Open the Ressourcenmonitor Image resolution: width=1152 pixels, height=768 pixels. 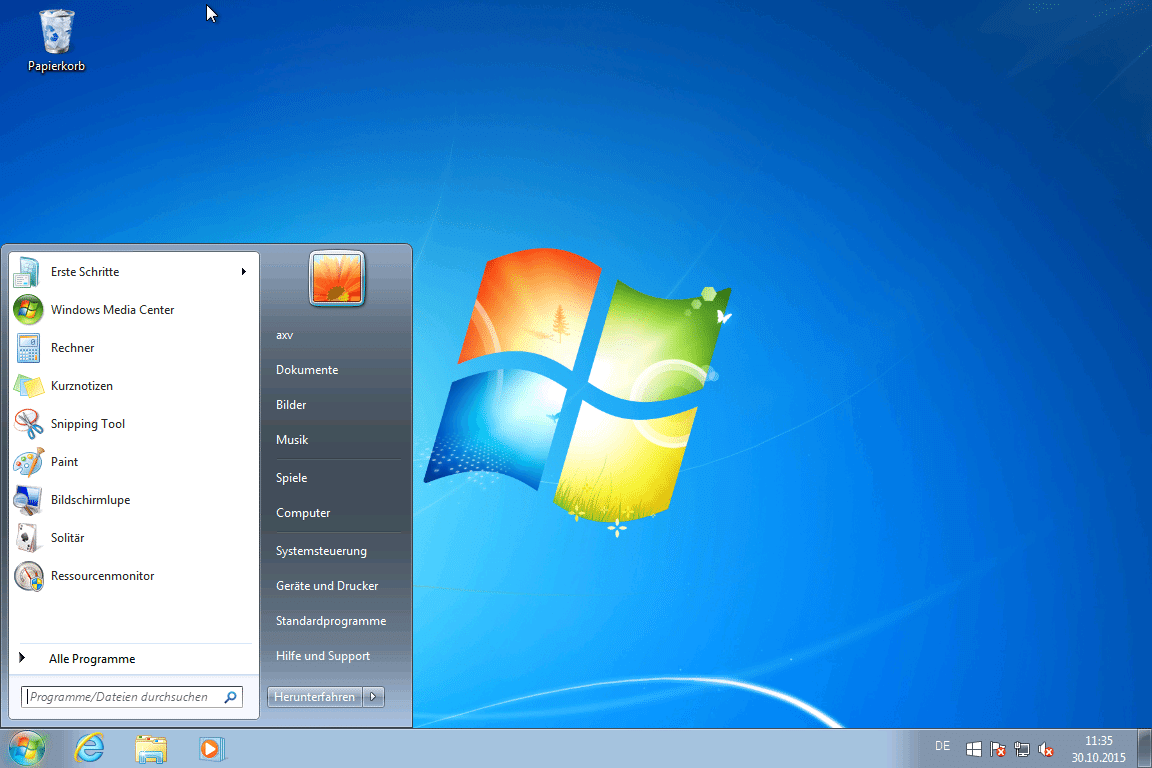point(100,575)
